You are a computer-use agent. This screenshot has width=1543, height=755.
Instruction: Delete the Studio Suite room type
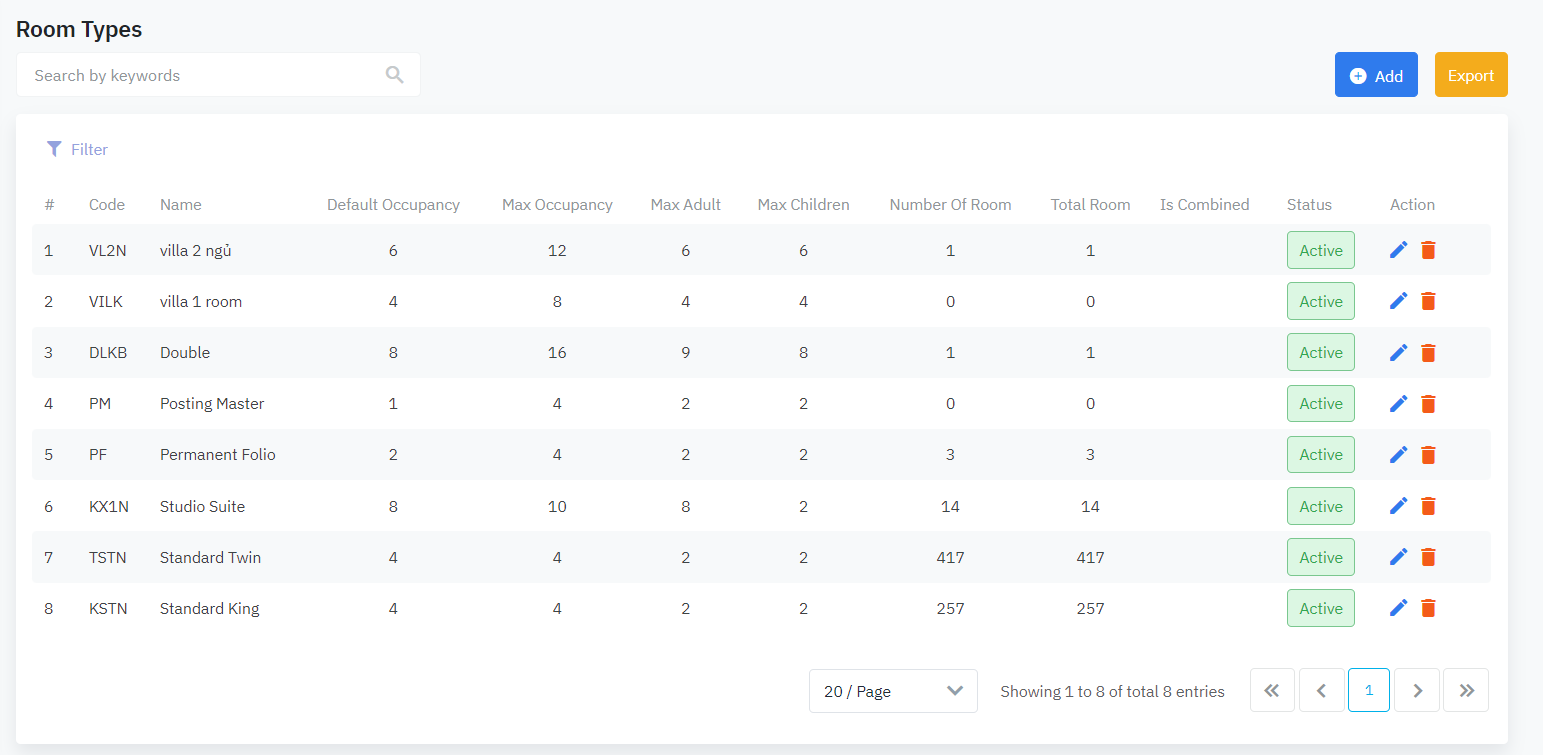(1428, 506)
